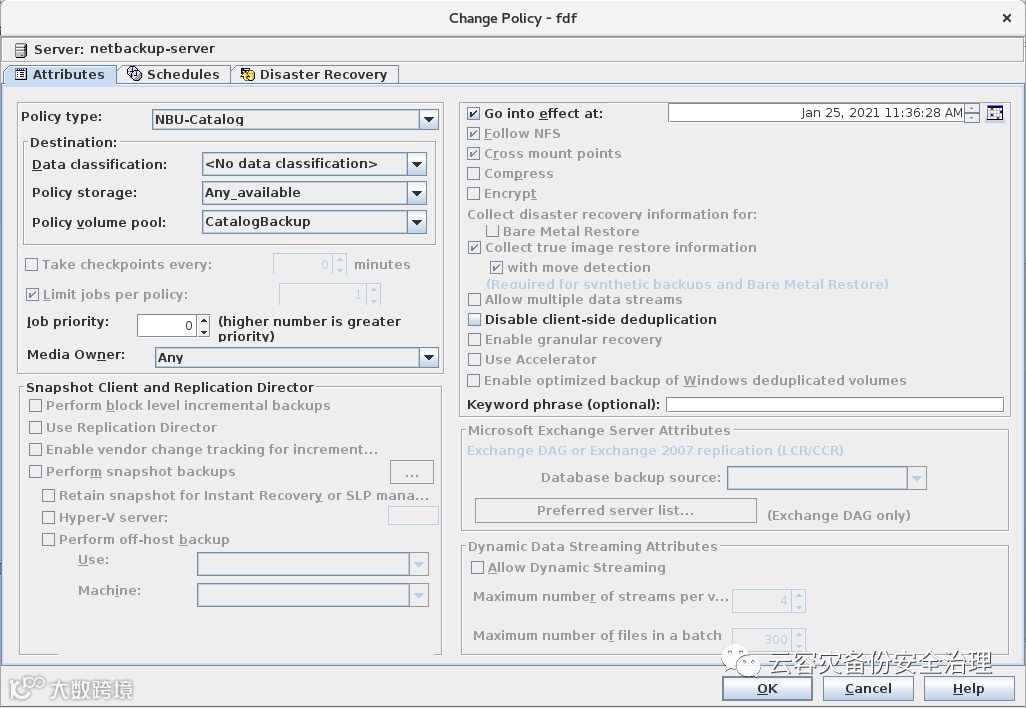Open the off-host Use dropdown
Viewport: 1026px width, 708px height.
pos(419,564)
